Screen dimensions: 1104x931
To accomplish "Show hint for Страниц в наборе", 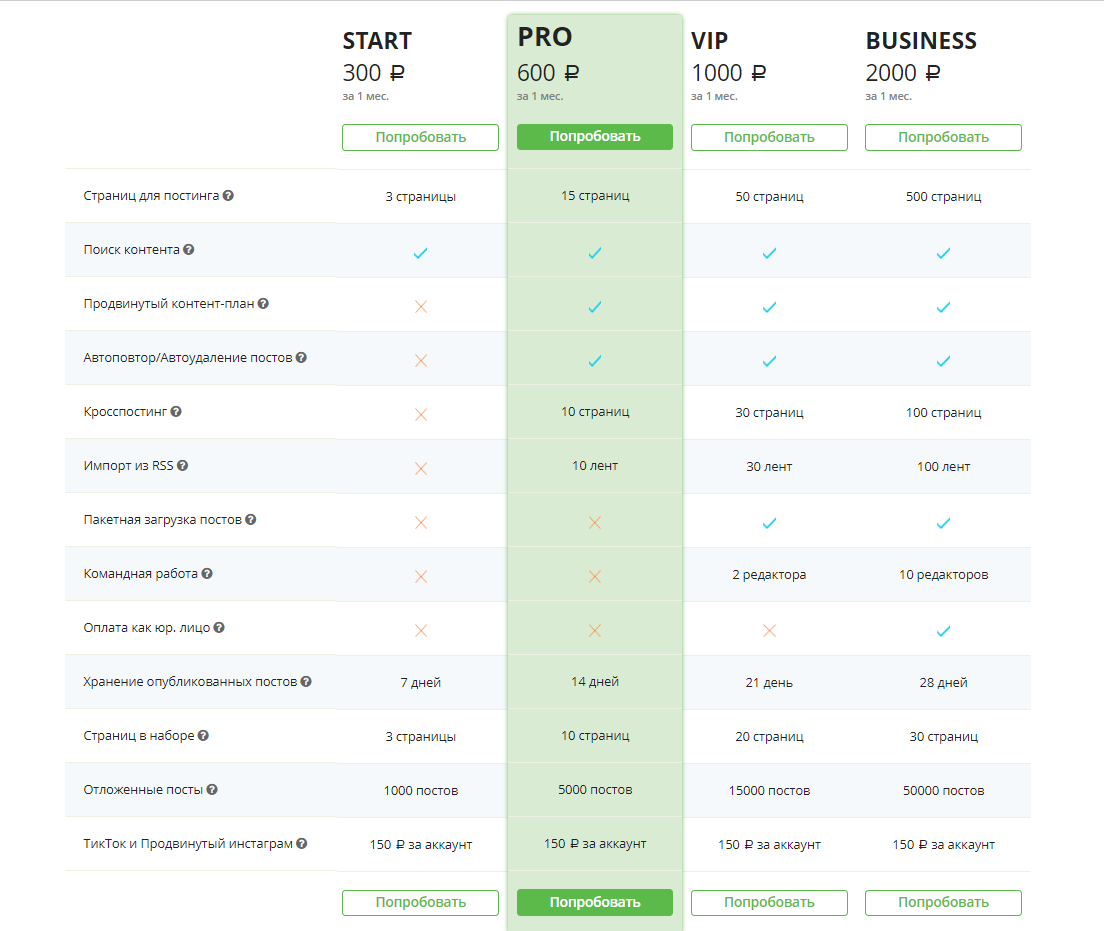I will (x=203, y=736).
